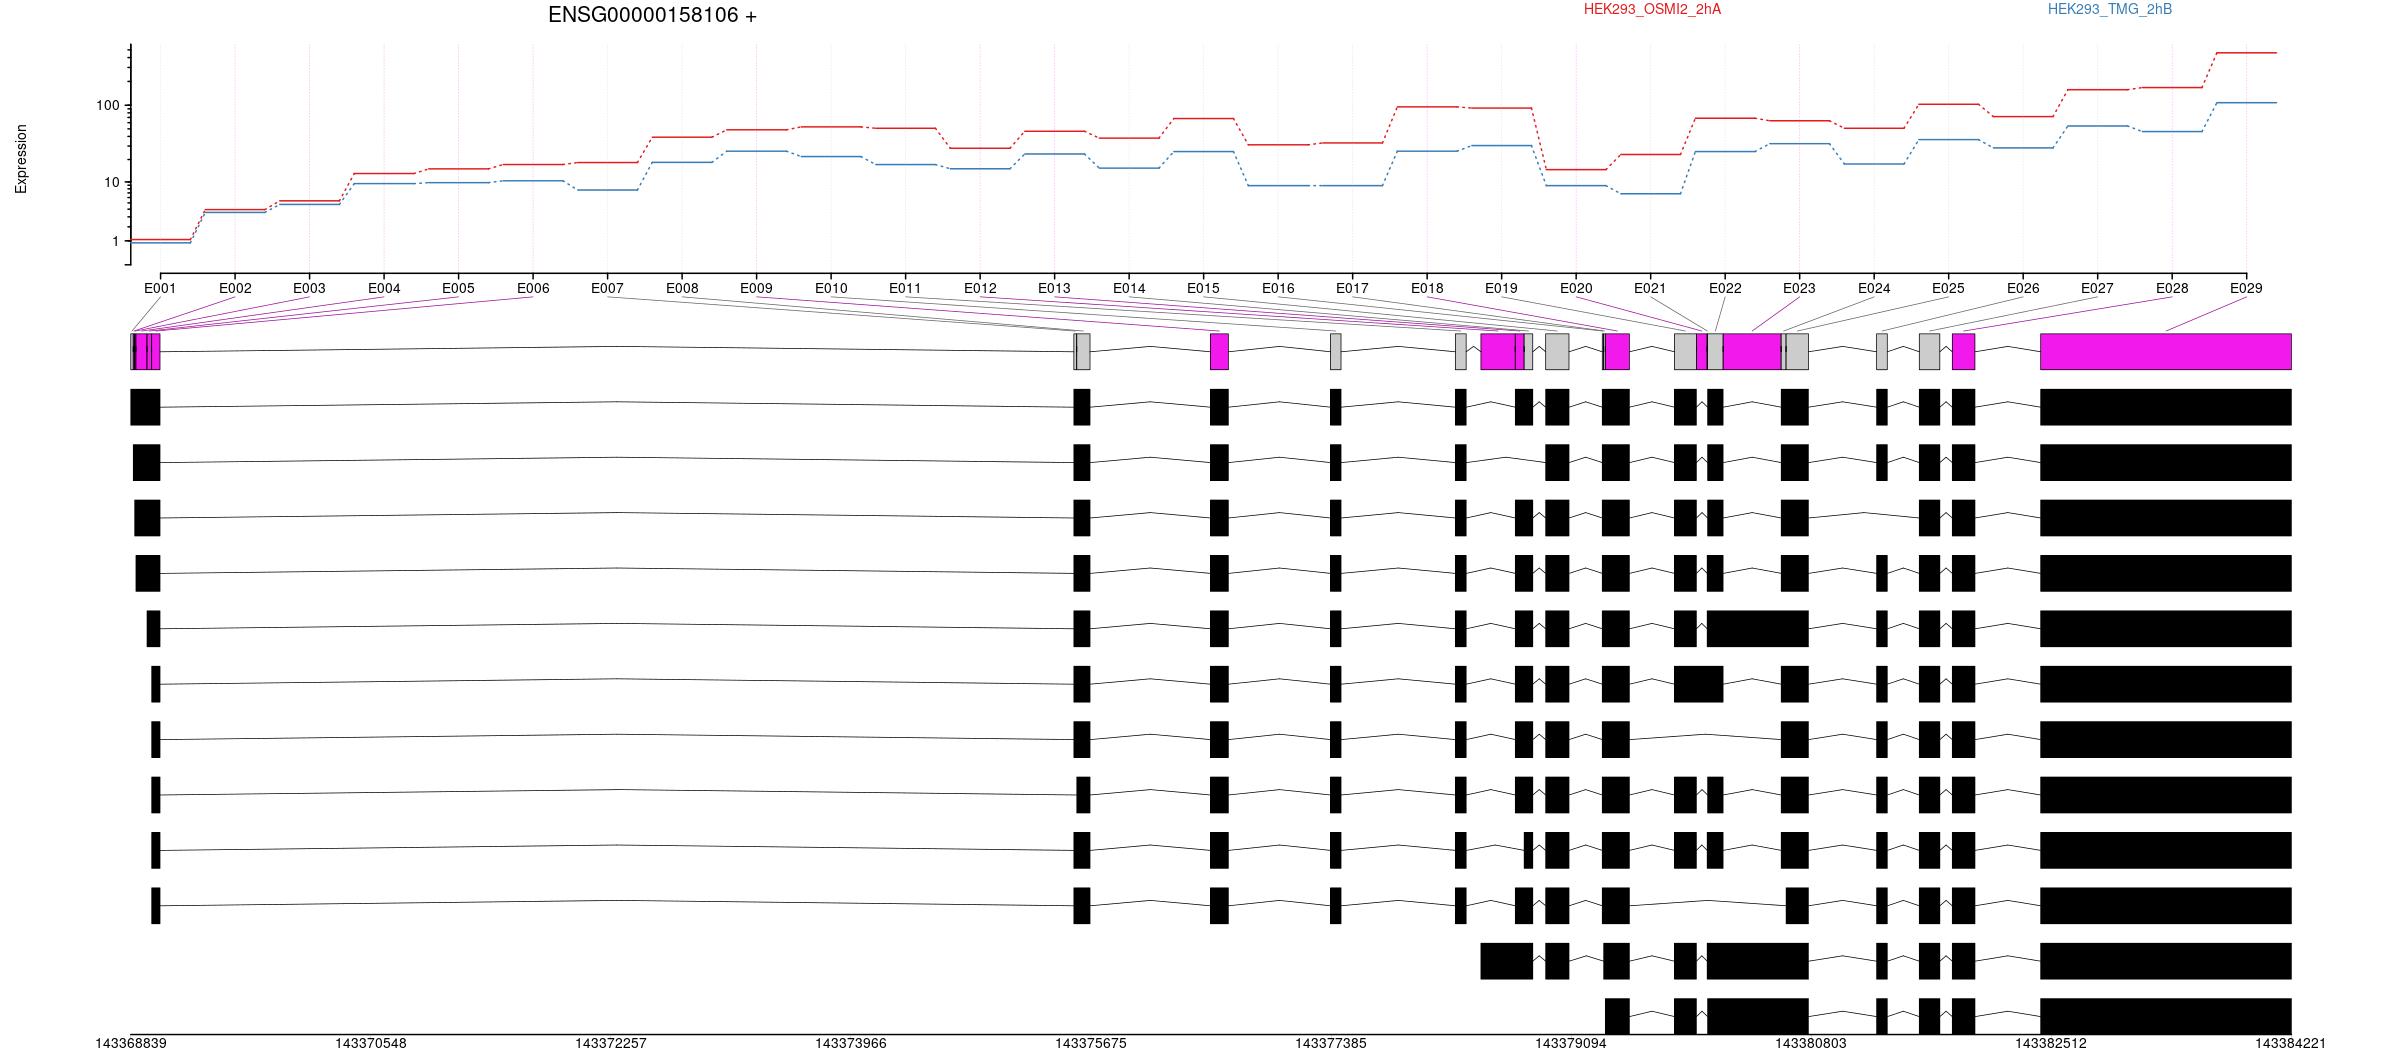Select exon label E029
The image size is (2400, 1060).
tap(2246, 288)
